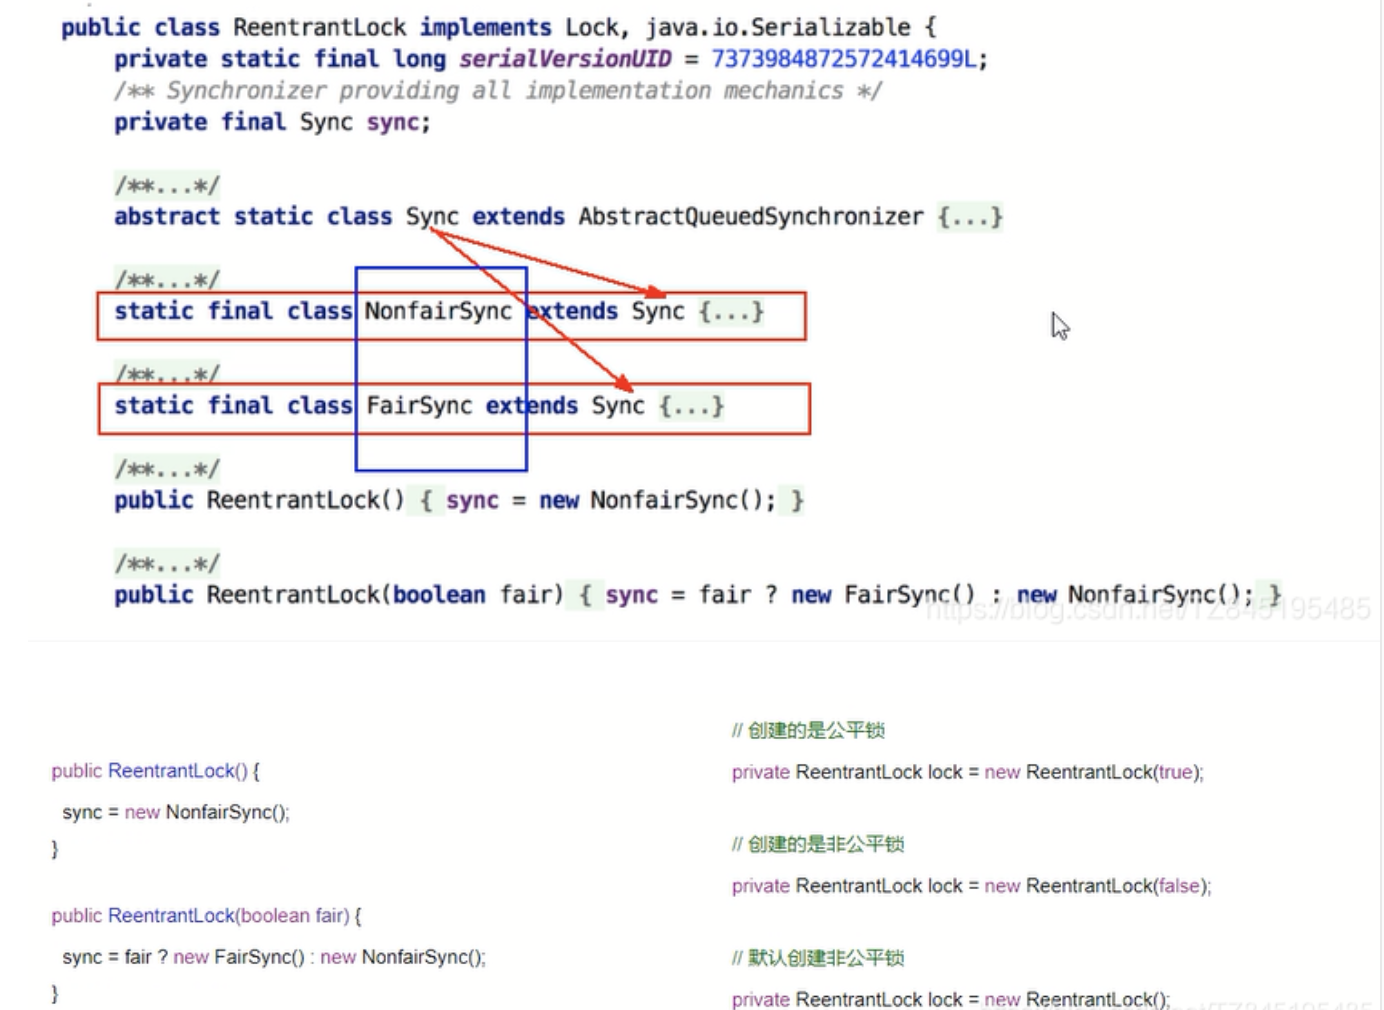Click FairSync in the red-boxed class declaration

419,406
